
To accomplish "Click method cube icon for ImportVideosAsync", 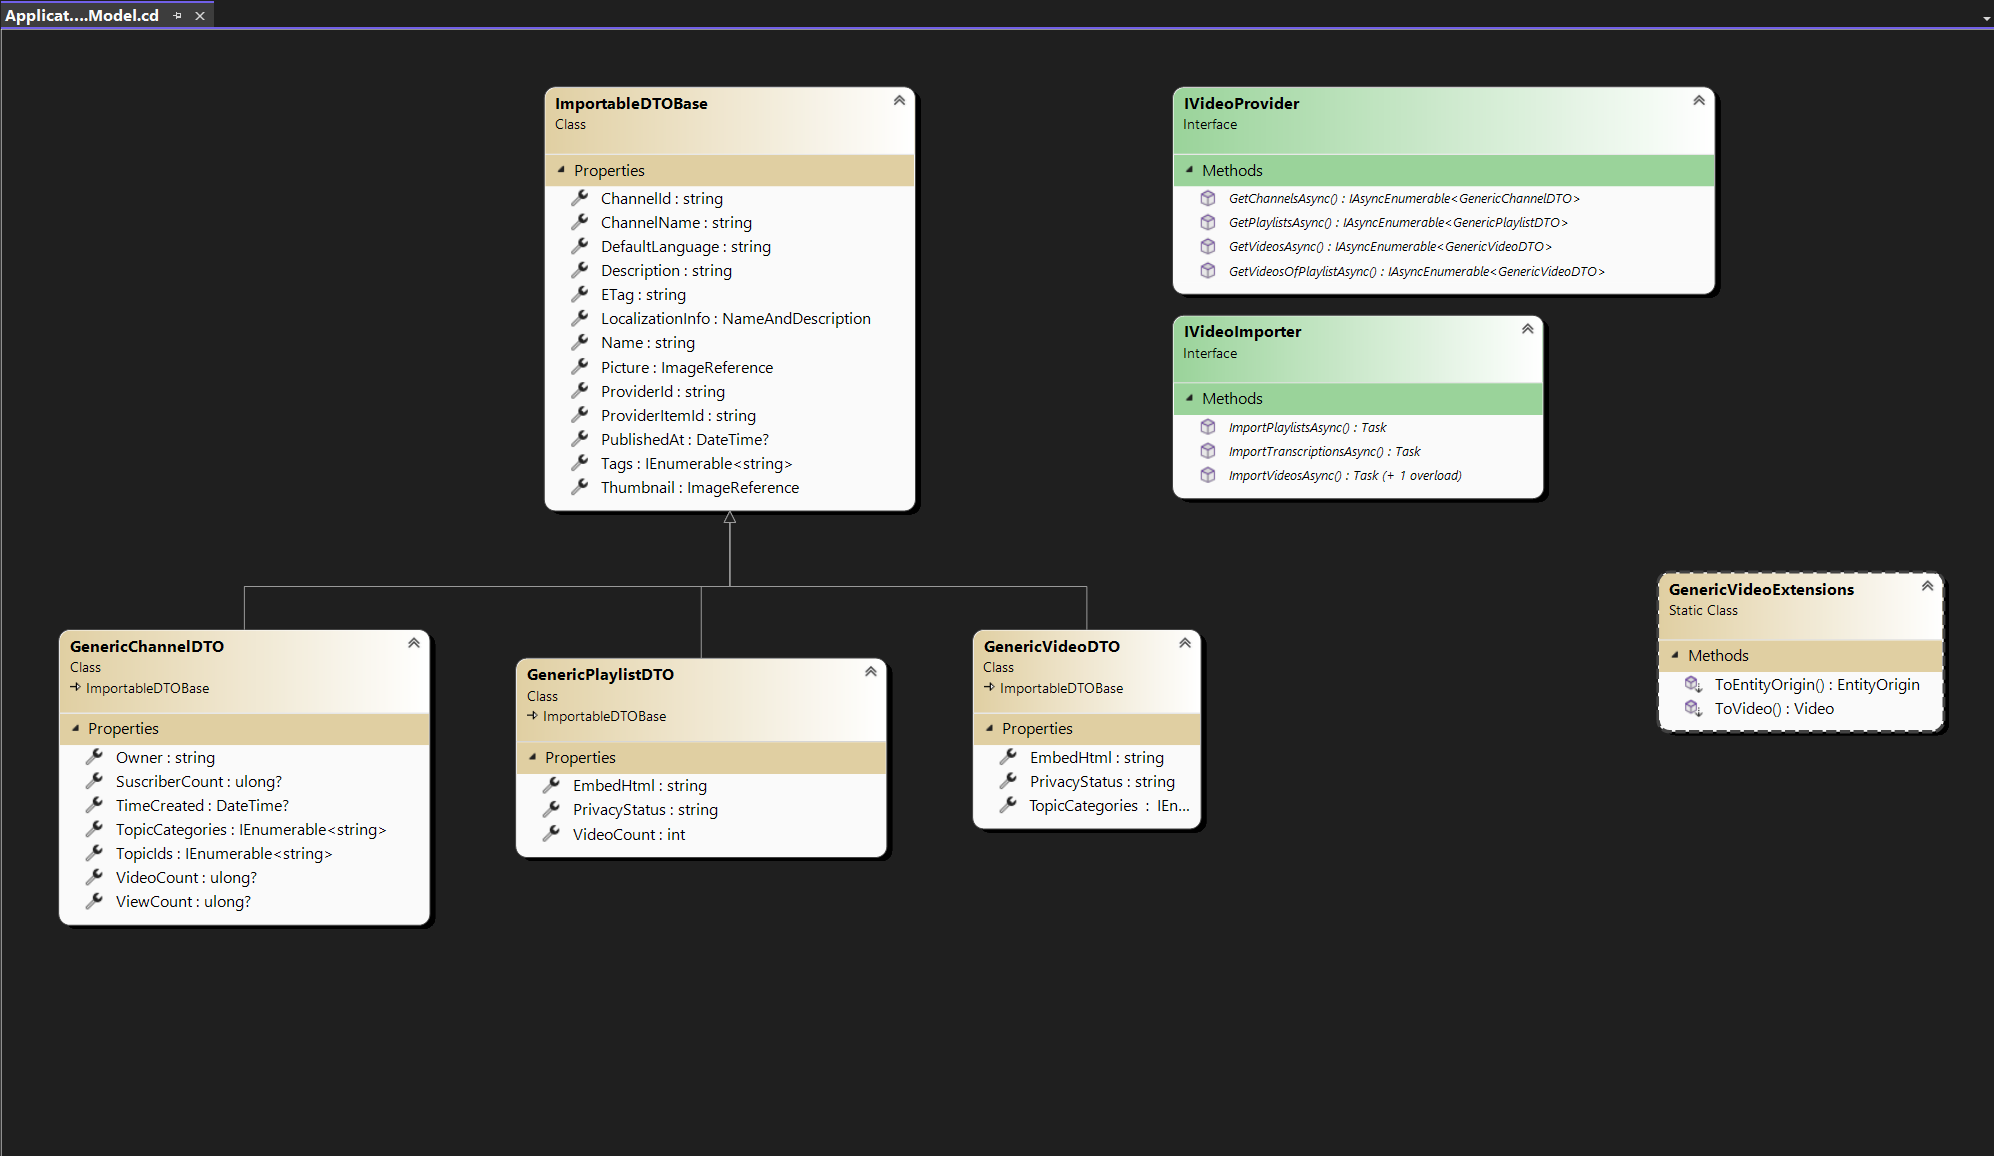I will coord(1208,475).
